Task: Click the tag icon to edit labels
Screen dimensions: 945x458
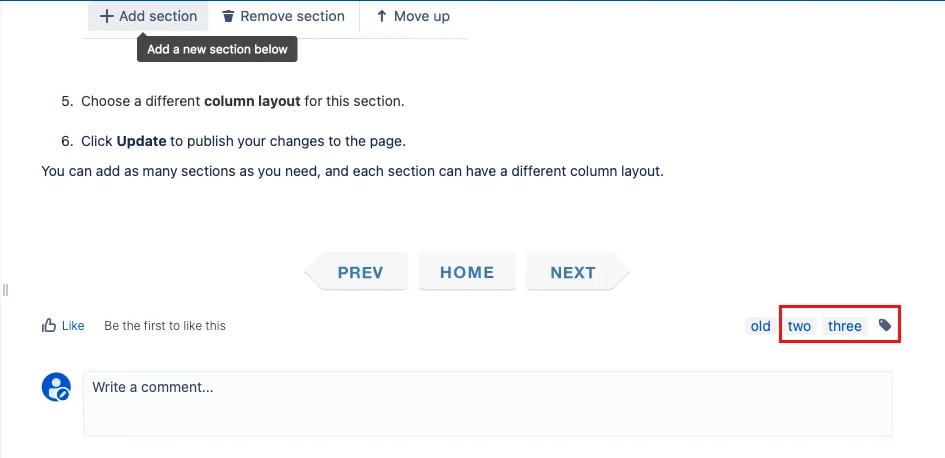Action: (885, 325)
